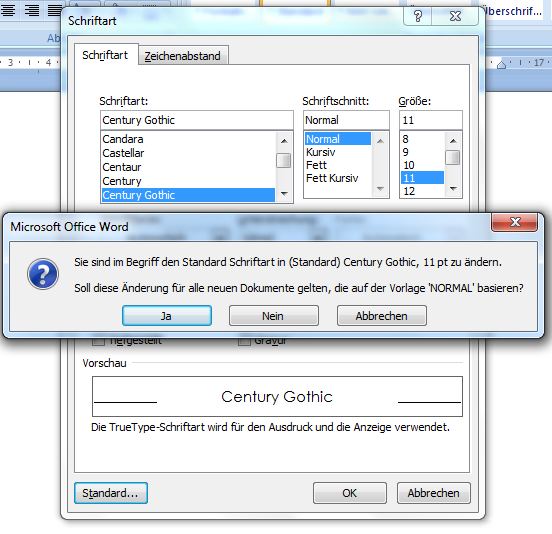This screenshot has height=534, width=552.
Task: Click the Schriftschnitt list scroll-down arrow
Action: (380, 189)
